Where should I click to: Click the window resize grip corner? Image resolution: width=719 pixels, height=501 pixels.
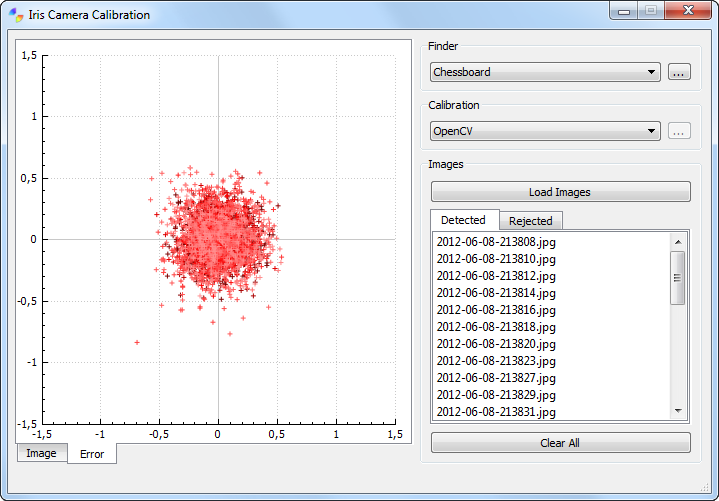(705, 487)
